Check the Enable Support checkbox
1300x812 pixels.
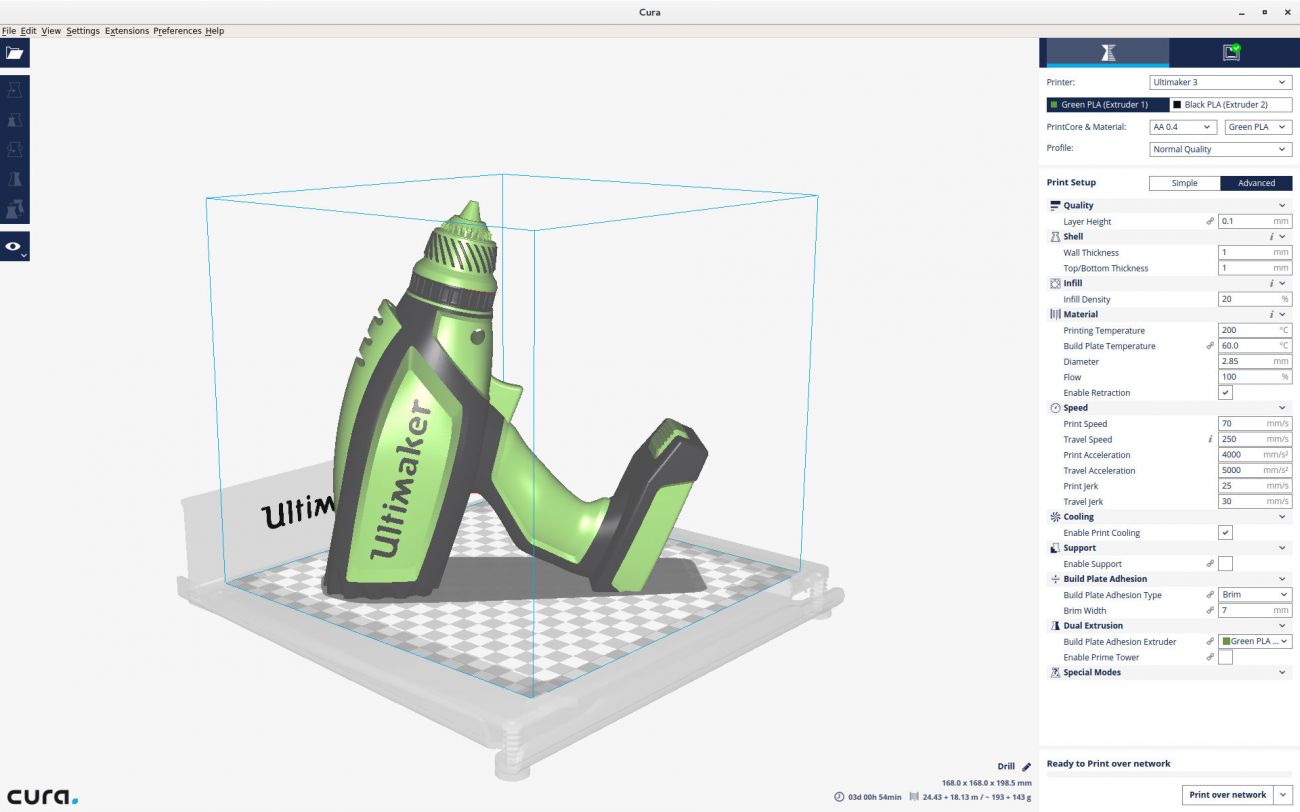(x=1225, y=564)
